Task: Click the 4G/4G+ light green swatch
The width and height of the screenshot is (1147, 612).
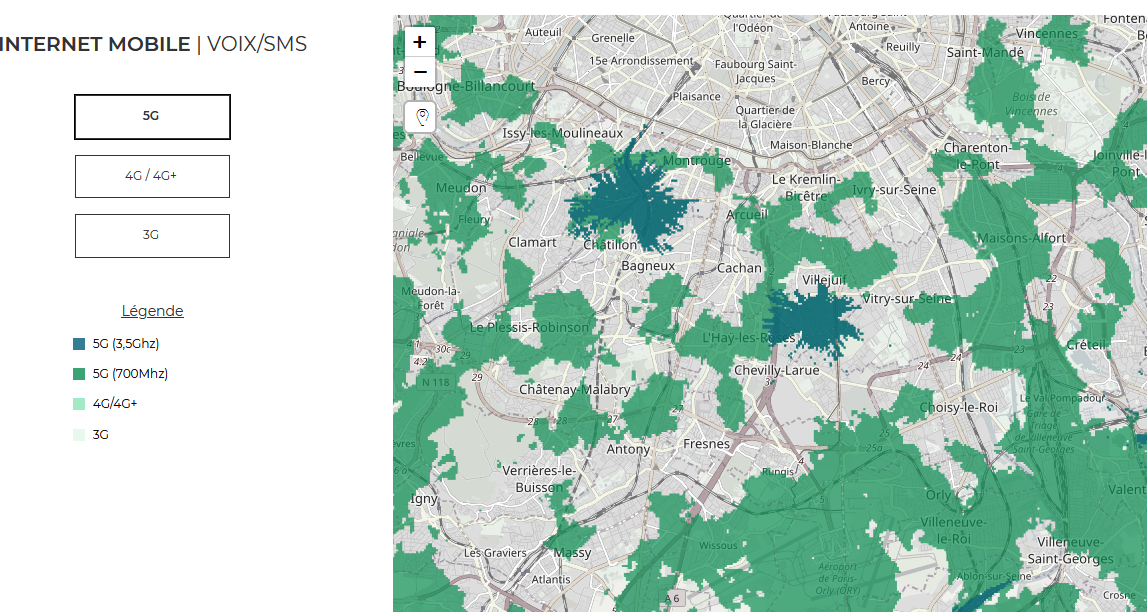Action: (x=79, y=404)
